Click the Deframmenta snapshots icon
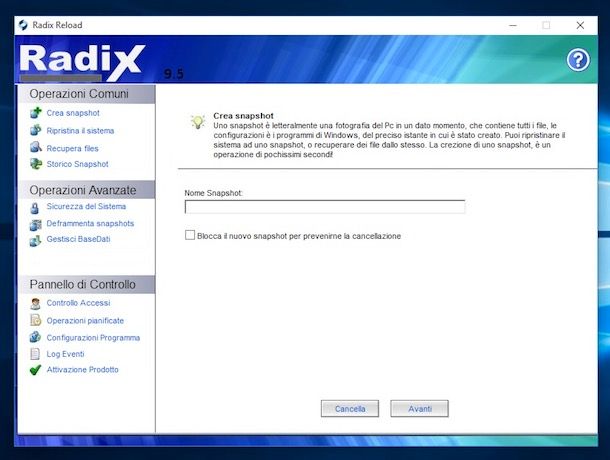The image size is (610, 460). click(36, 225)
